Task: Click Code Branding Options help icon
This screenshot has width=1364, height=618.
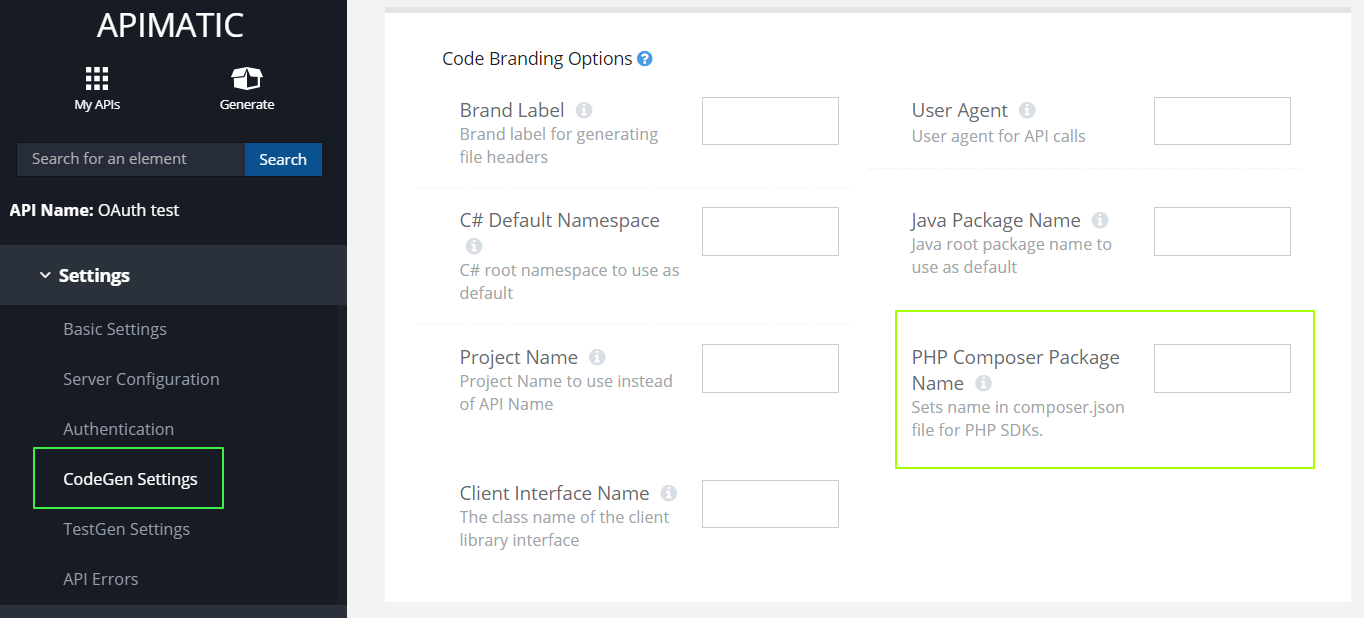Action: point(645,59)
